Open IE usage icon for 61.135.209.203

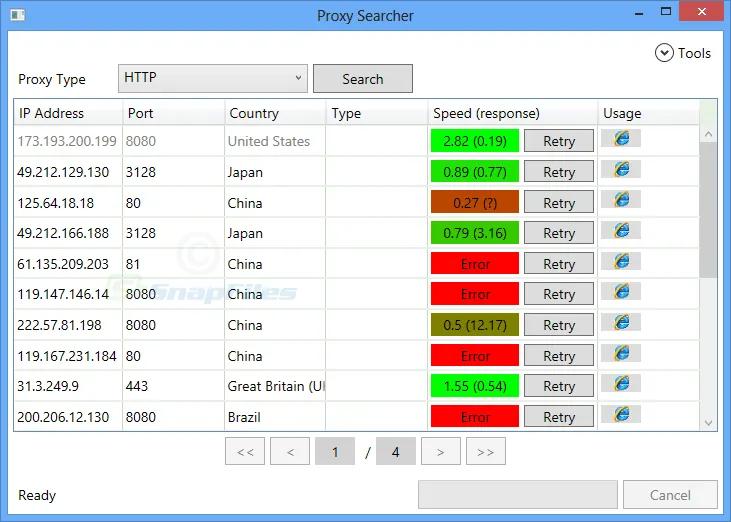tap(621, 261)
